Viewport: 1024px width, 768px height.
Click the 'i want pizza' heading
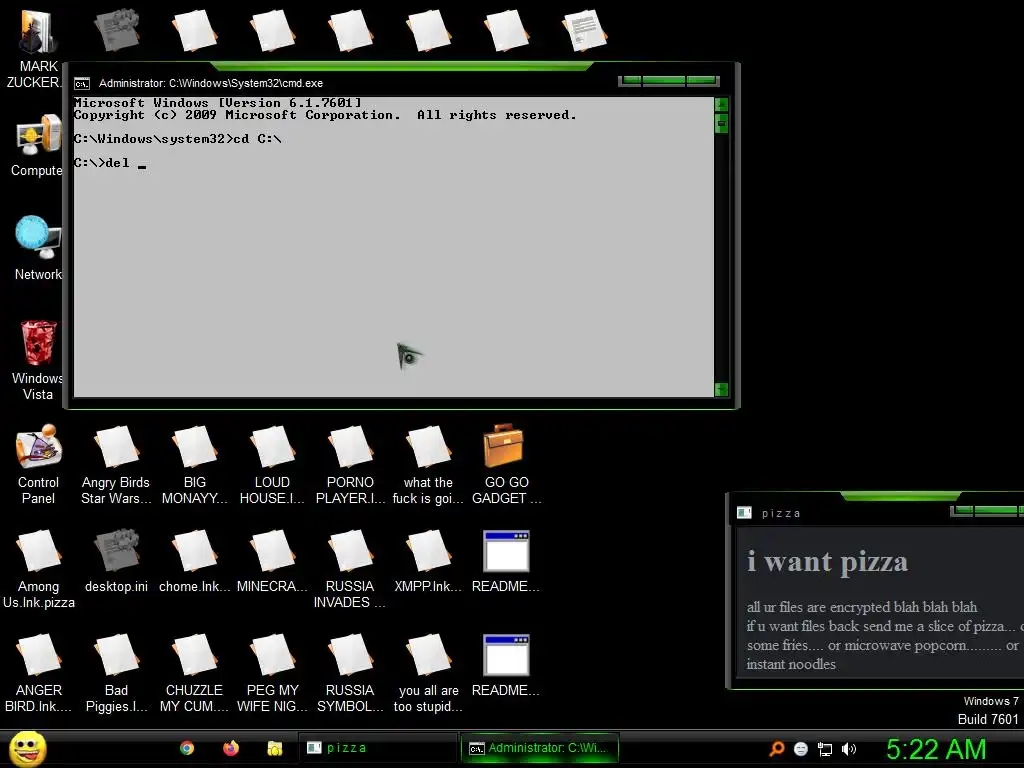point(827,562)
